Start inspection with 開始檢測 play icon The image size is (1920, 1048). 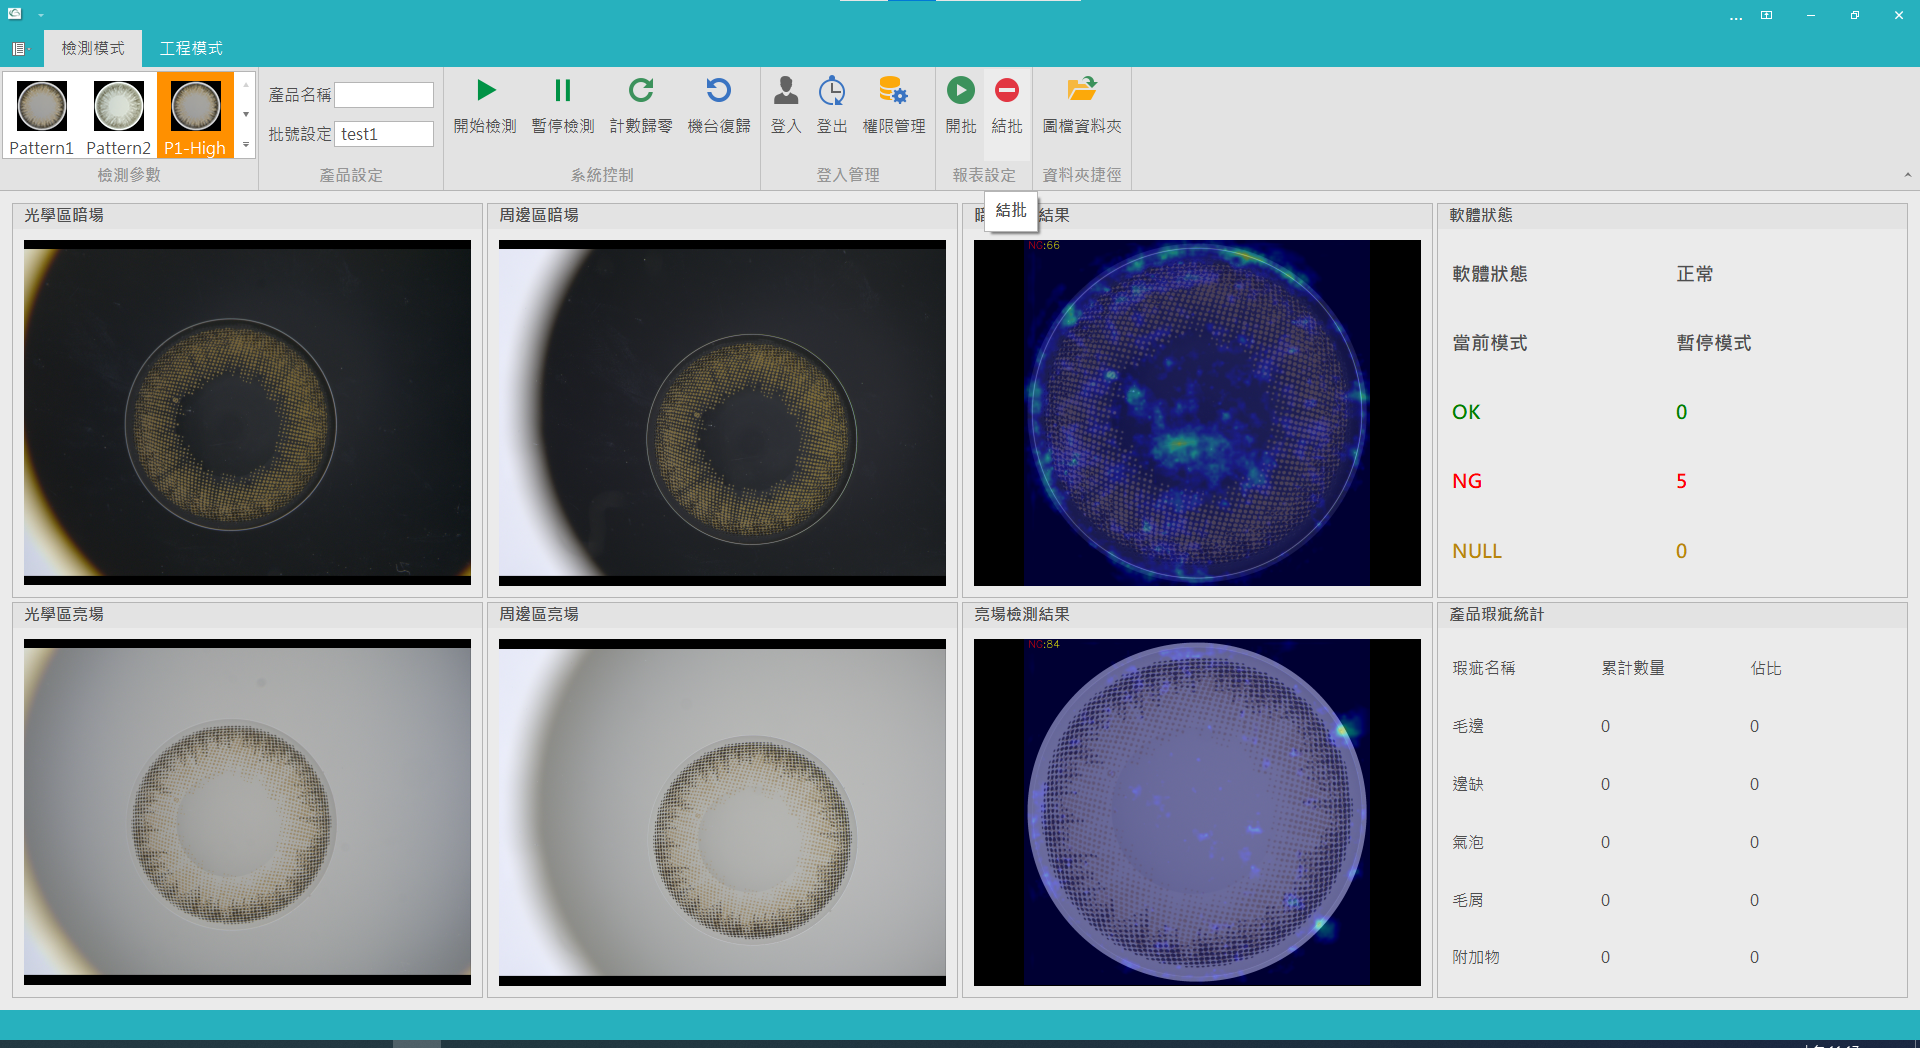click(x=485, y=92)
